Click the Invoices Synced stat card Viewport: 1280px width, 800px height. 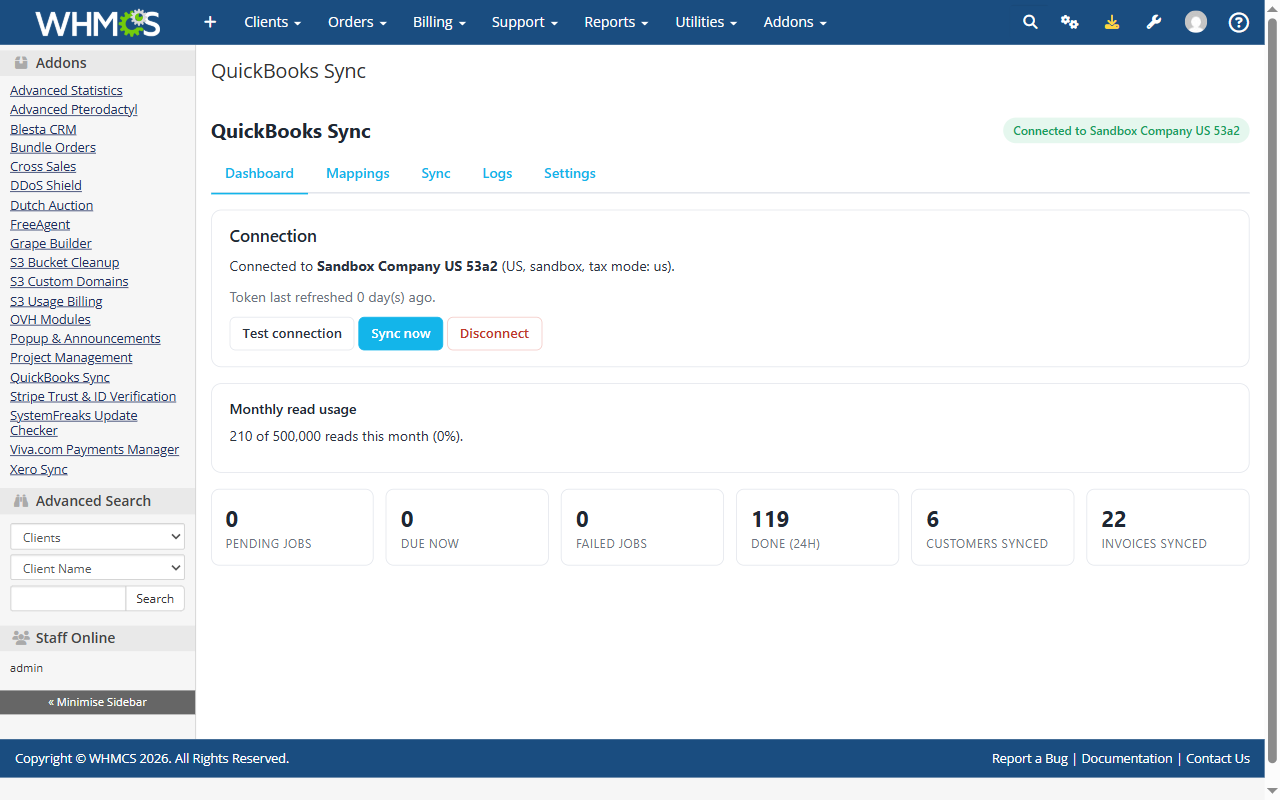pos(1168,527)
